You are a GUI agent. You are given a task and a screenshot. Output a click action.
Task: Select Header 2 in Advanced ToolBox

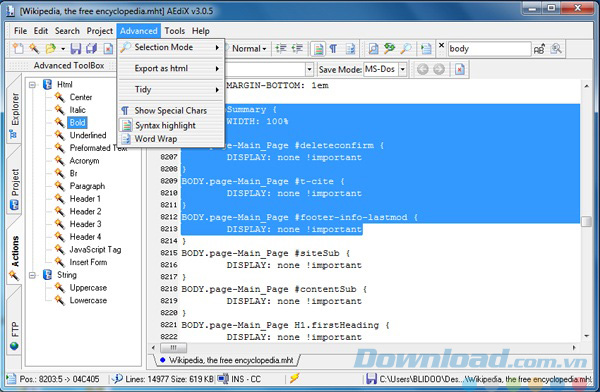[85, 211]
